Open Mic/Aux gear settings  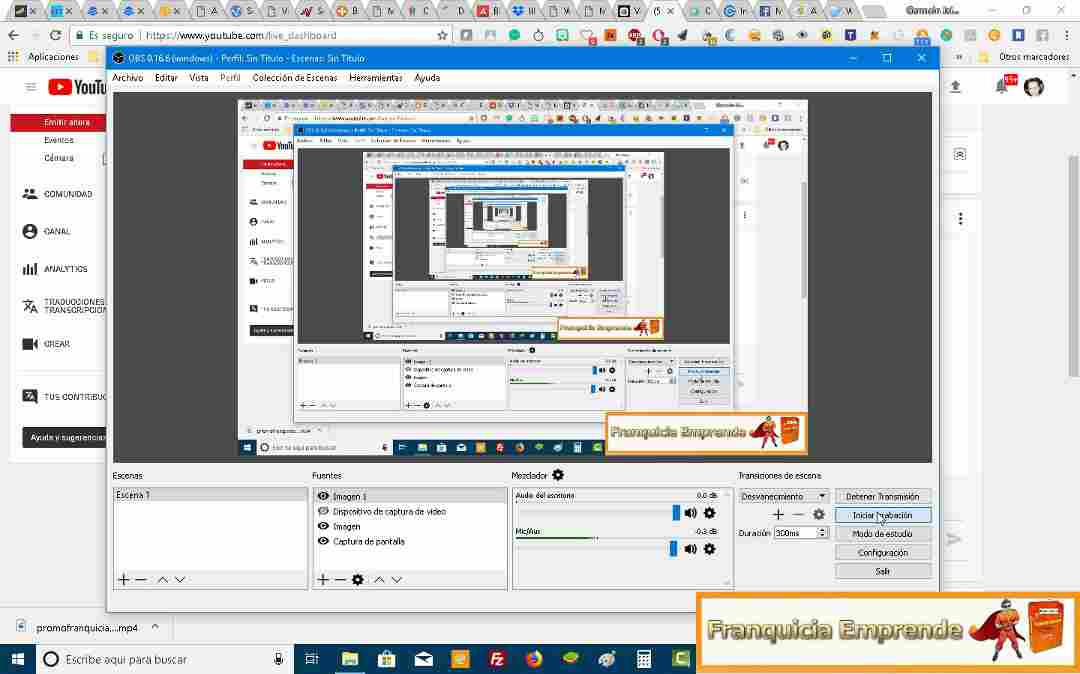click(709, 549)
